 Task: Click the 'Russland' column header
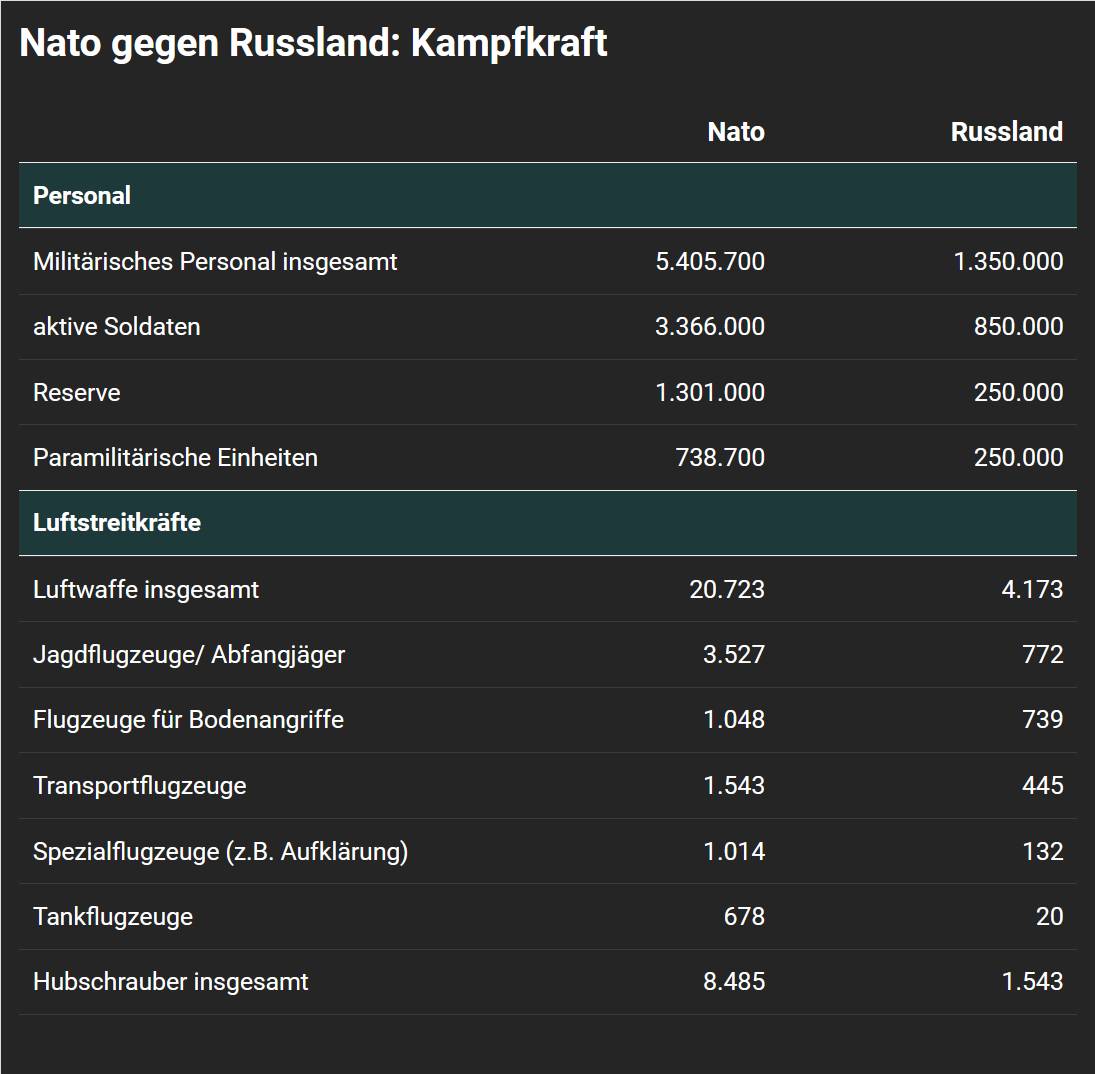1006,132
